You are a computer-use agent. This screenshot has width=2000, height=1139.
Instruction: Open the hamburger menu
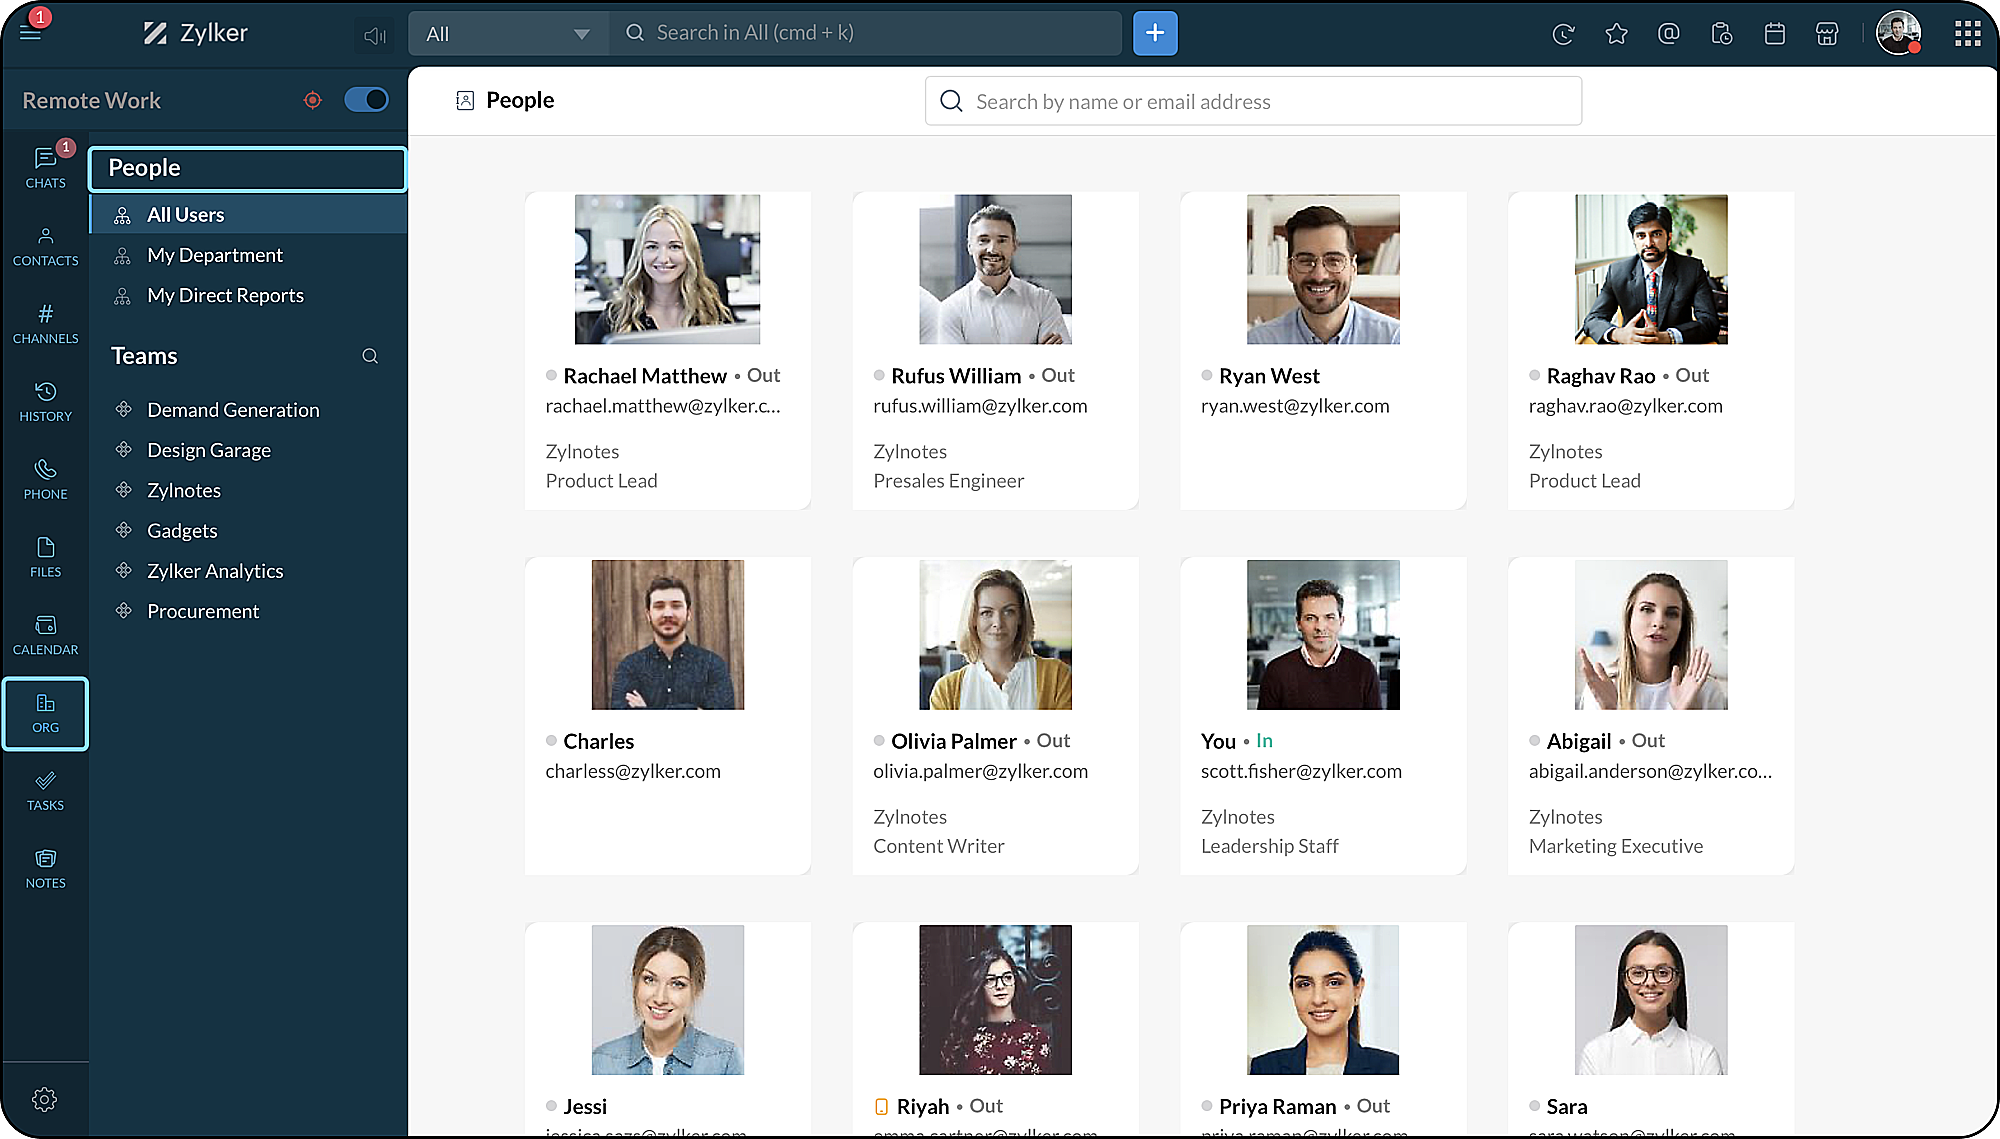(x=30, y=33)
